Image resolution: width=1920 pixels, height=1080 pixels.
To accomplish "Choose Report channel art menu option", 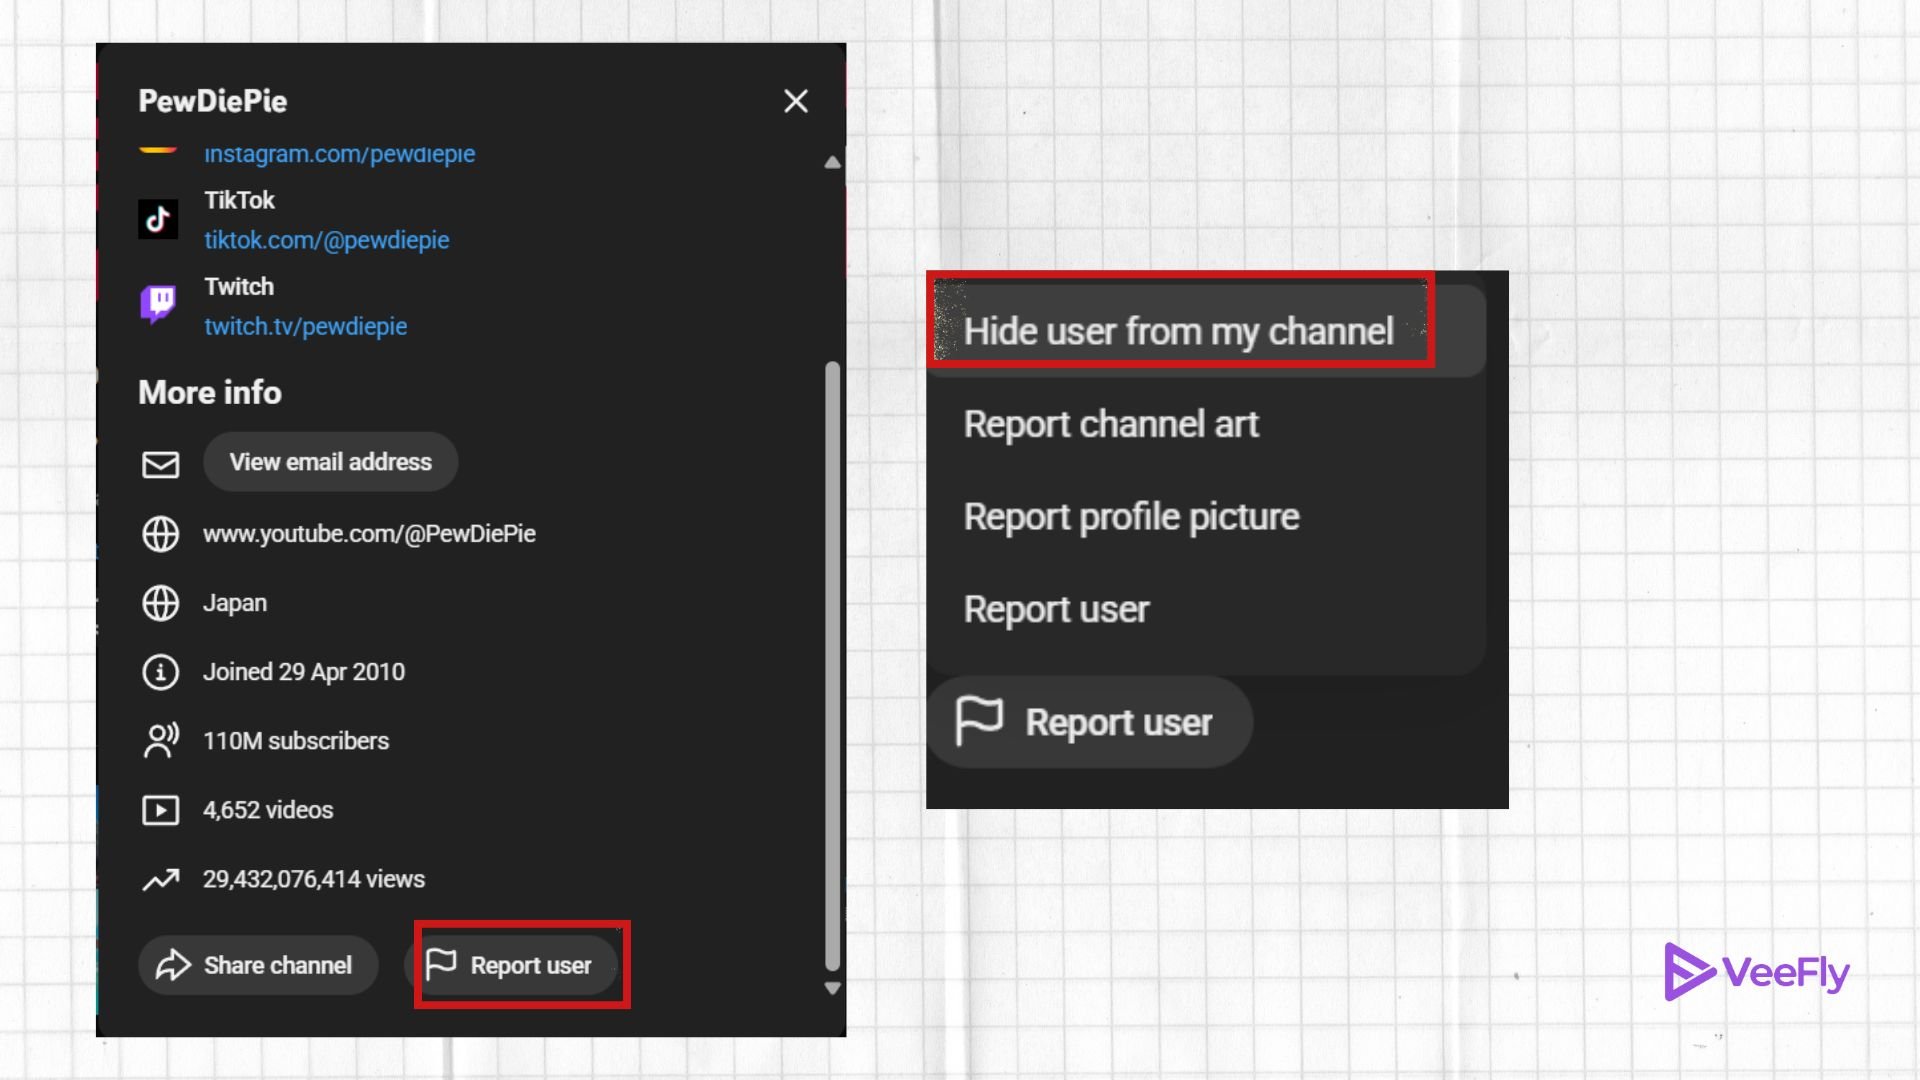I will (1111, 424).
